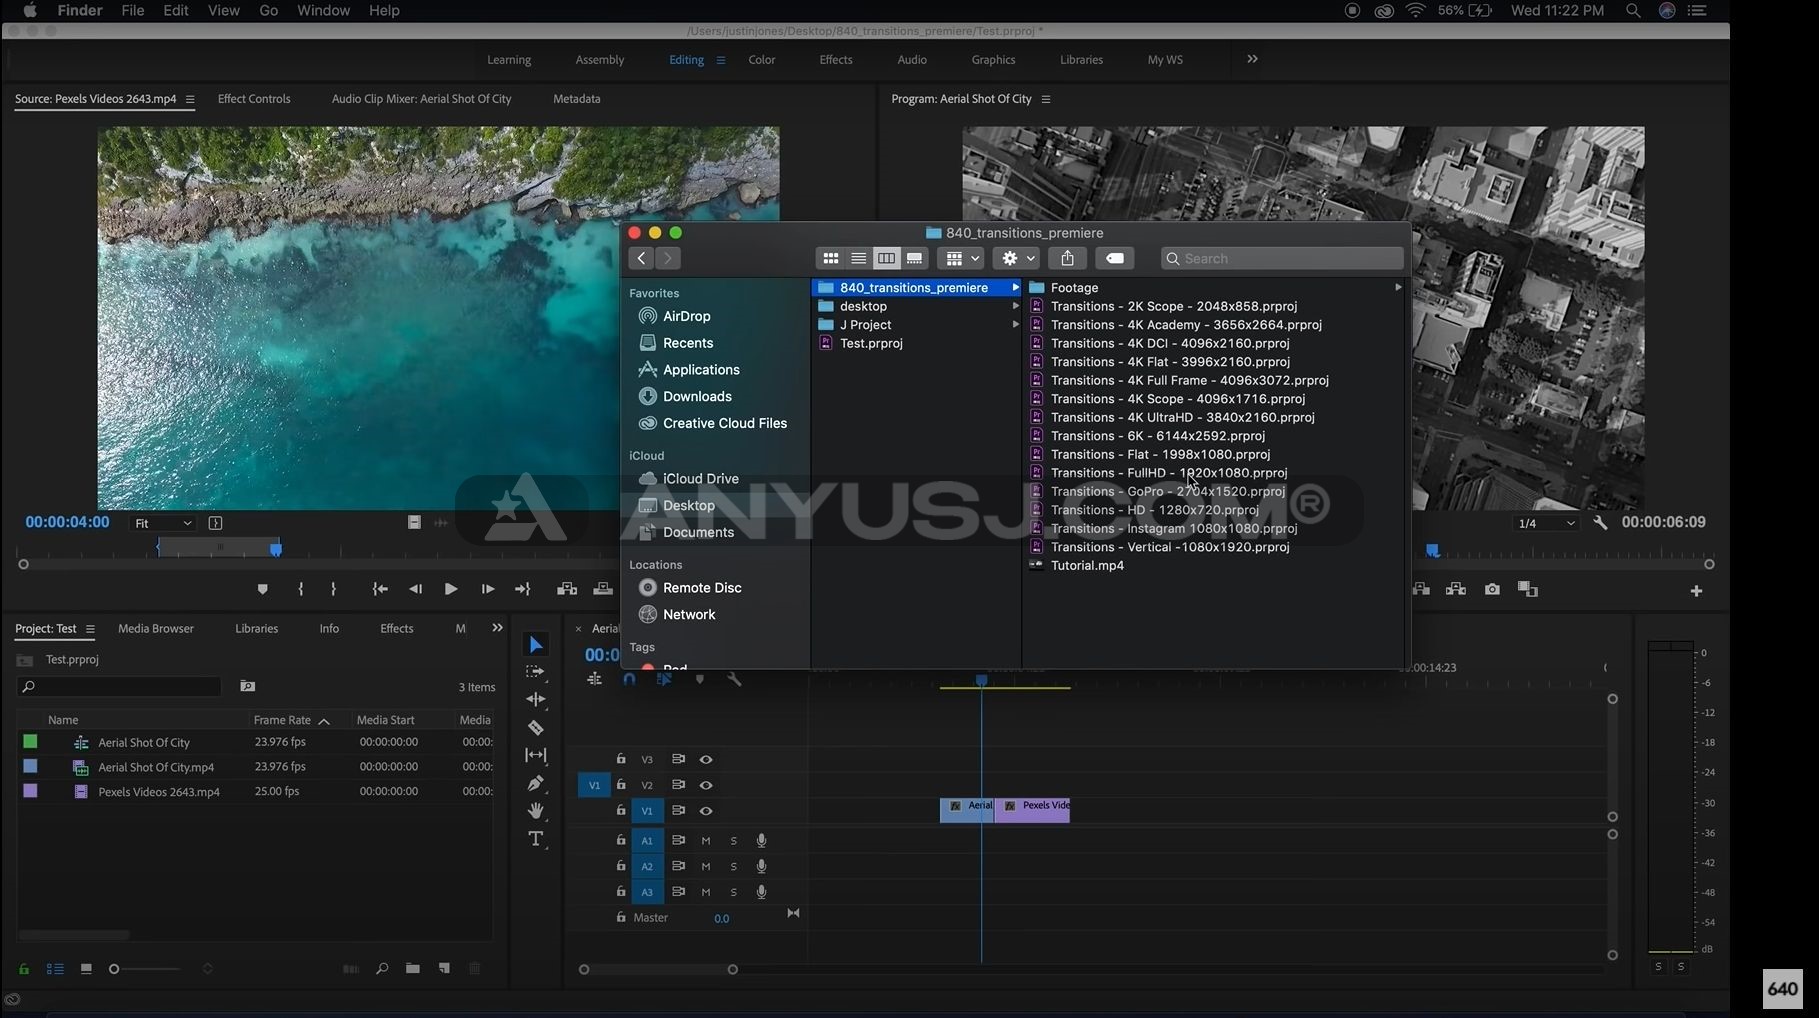The image size is (1819, 1018).
Task: Step forward one frame in Source monitor
Action: click(x=487, y=589)
